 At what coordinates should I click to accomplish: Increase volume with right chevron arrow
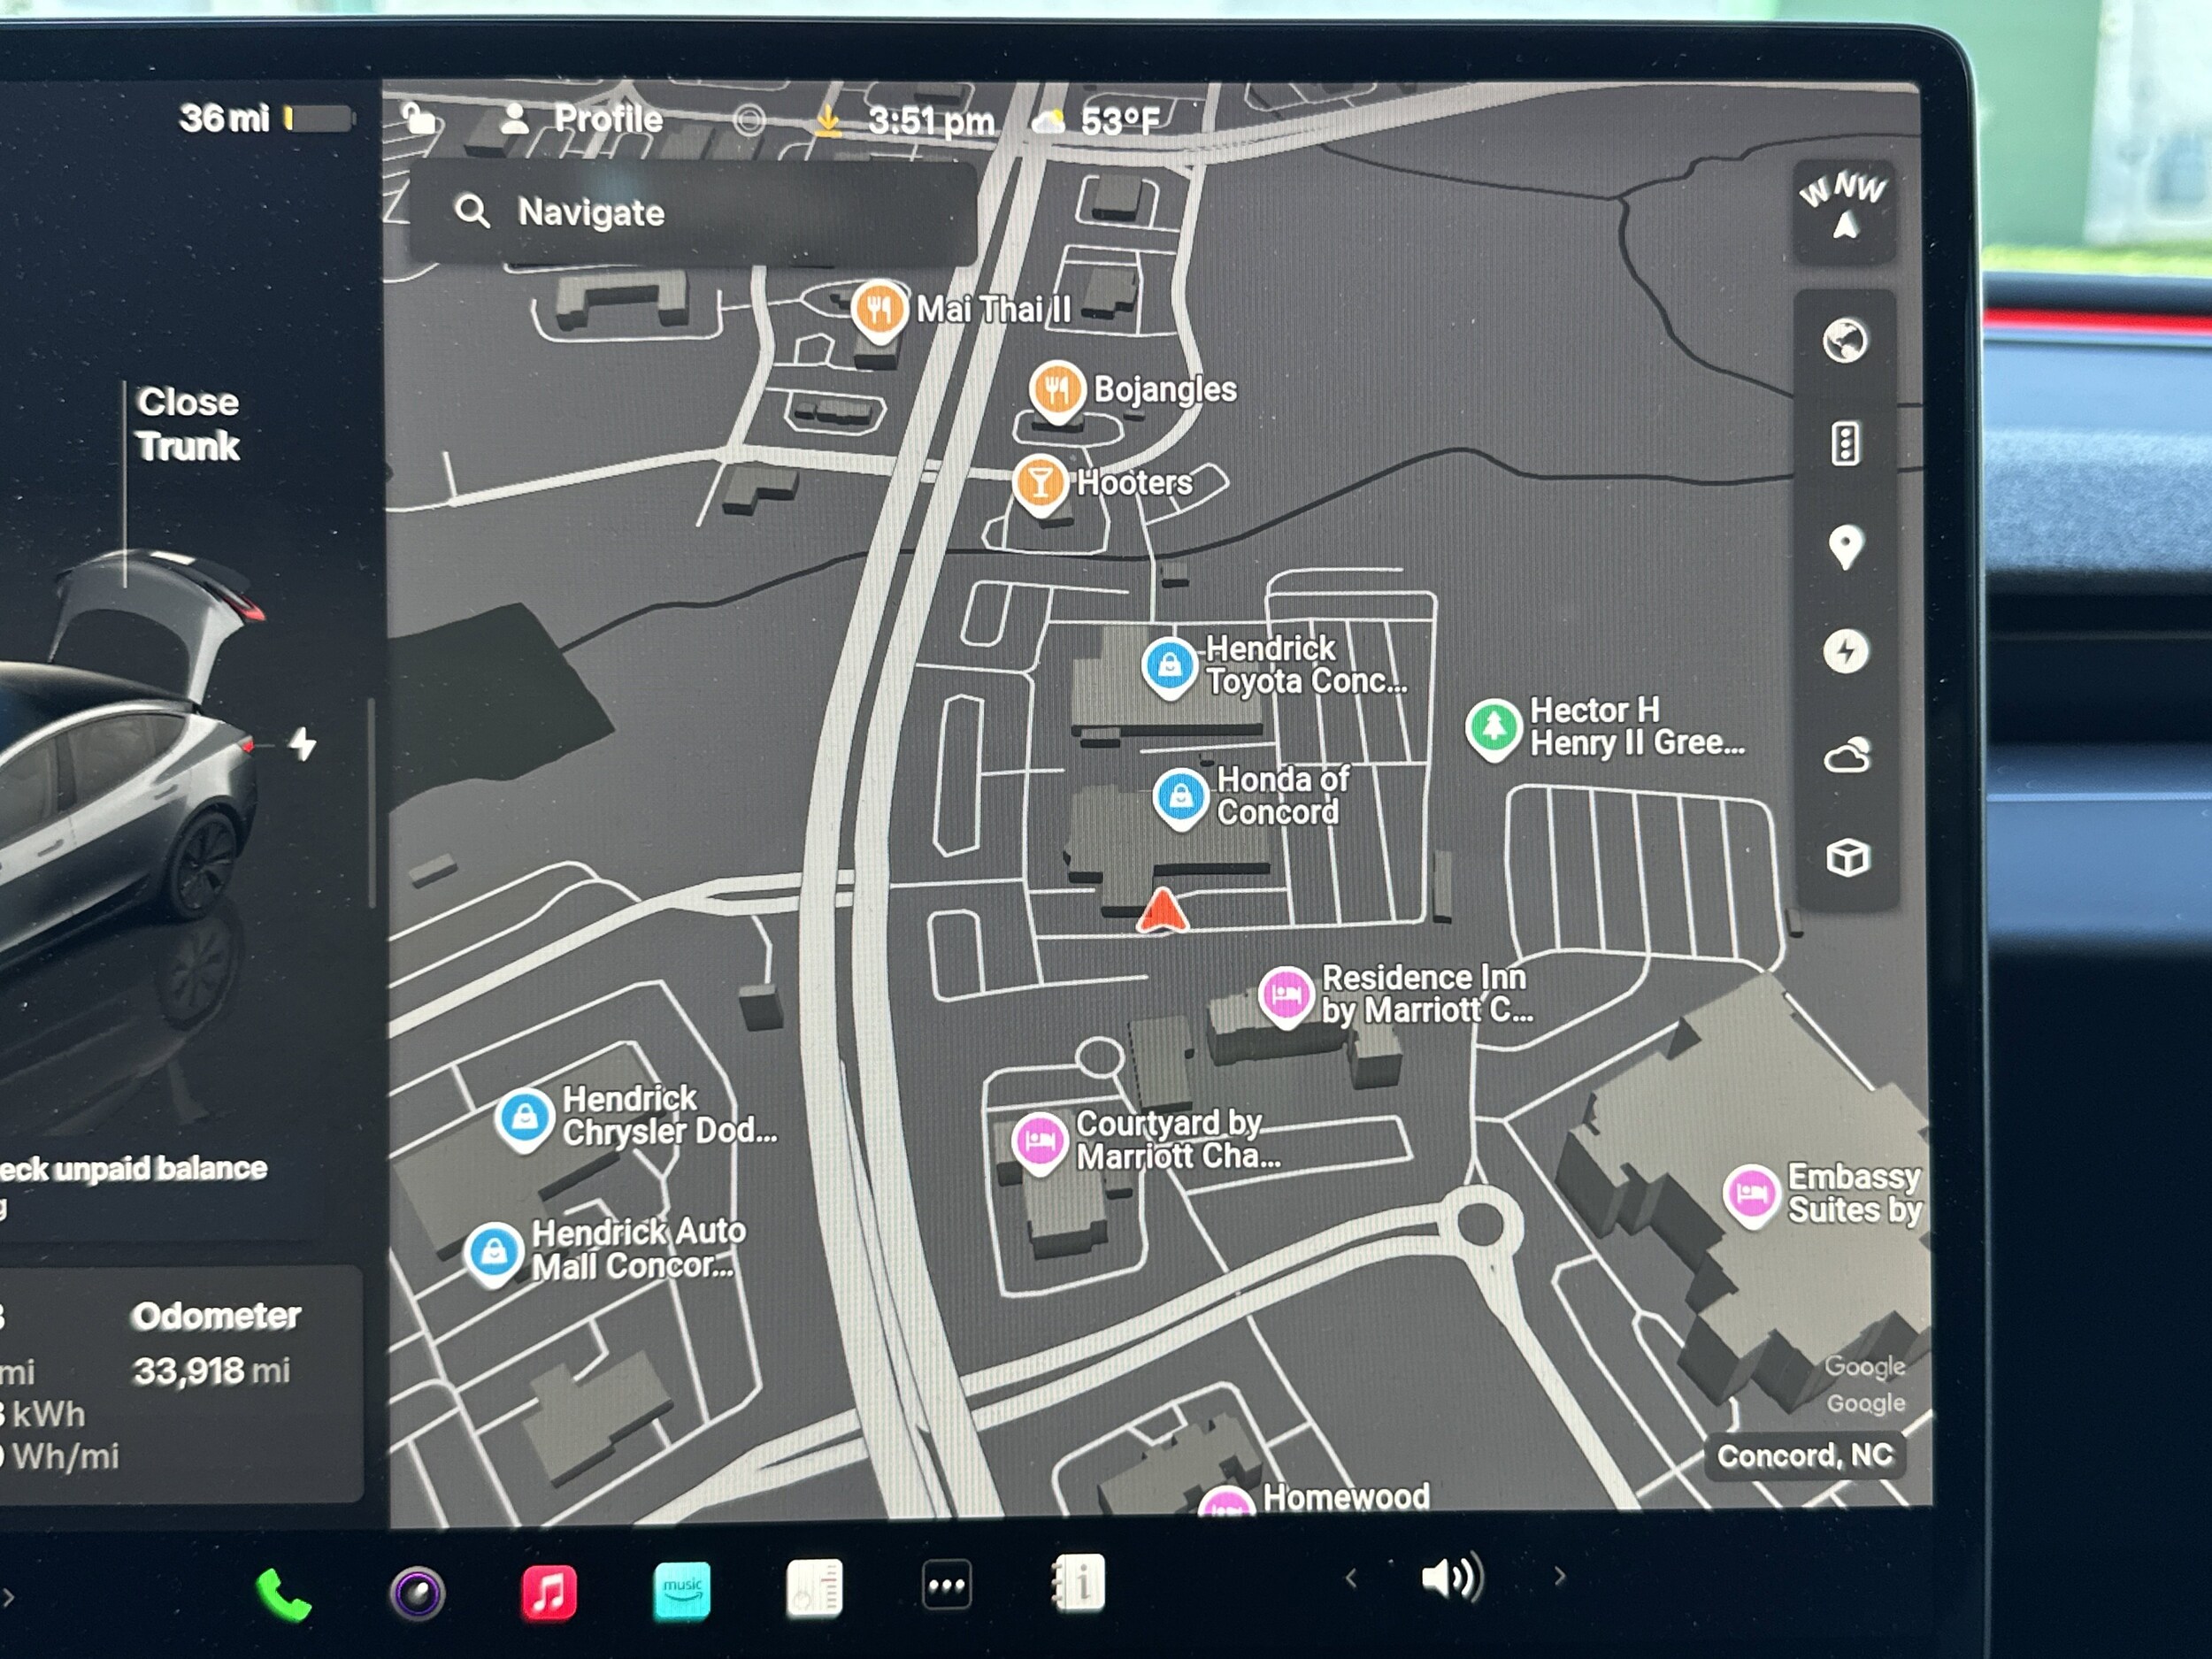tap(1560, 1577)
